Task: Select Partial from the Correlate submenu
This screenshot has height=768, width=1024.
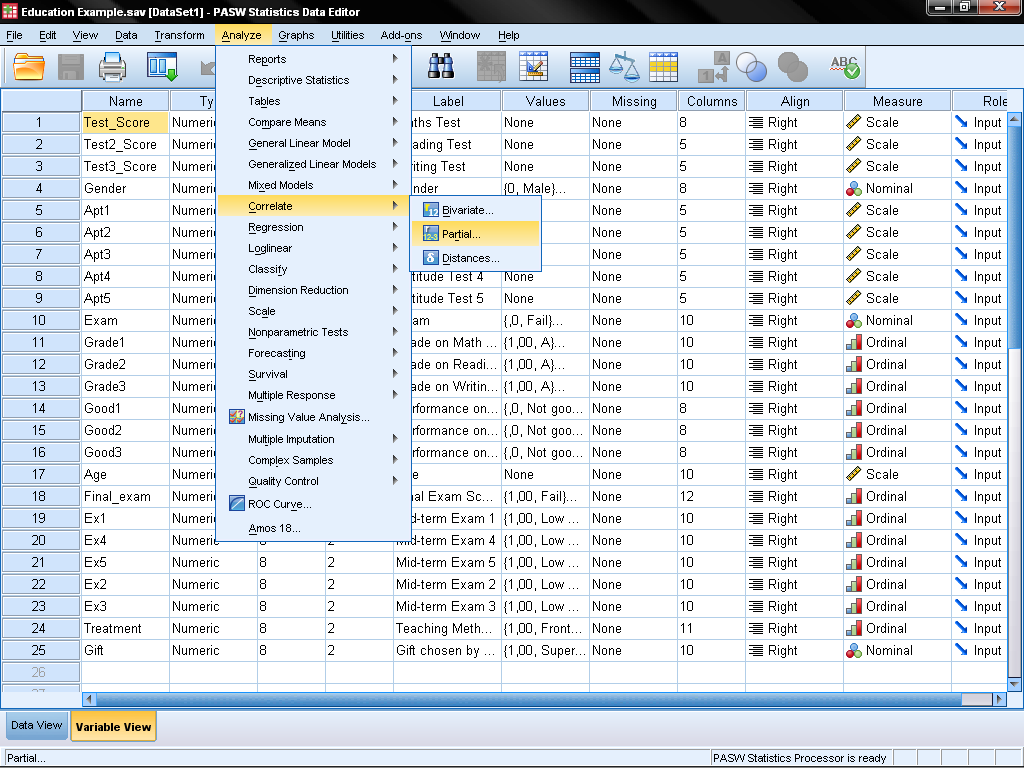Action: click(x=461, y=234)
